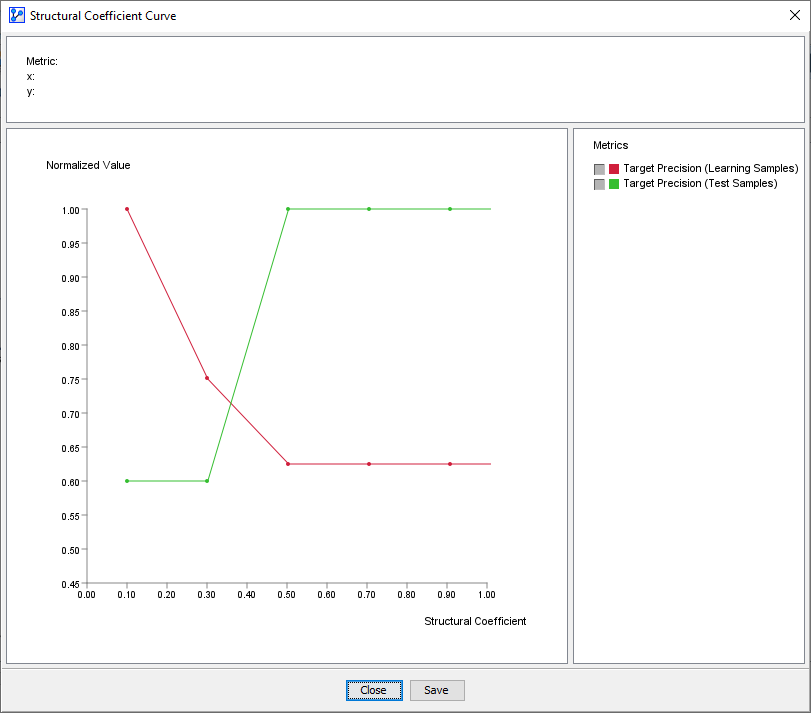The image size is (811, 713).
Task: Toggle gray checkbox for Target Precision (Learning Samples)
Action: pos(599,169)
